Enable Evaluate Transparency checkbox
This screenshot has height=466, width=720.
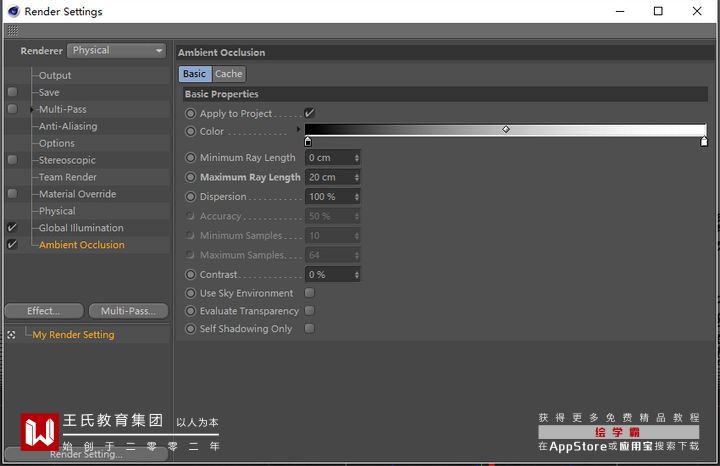click(309, 310)
